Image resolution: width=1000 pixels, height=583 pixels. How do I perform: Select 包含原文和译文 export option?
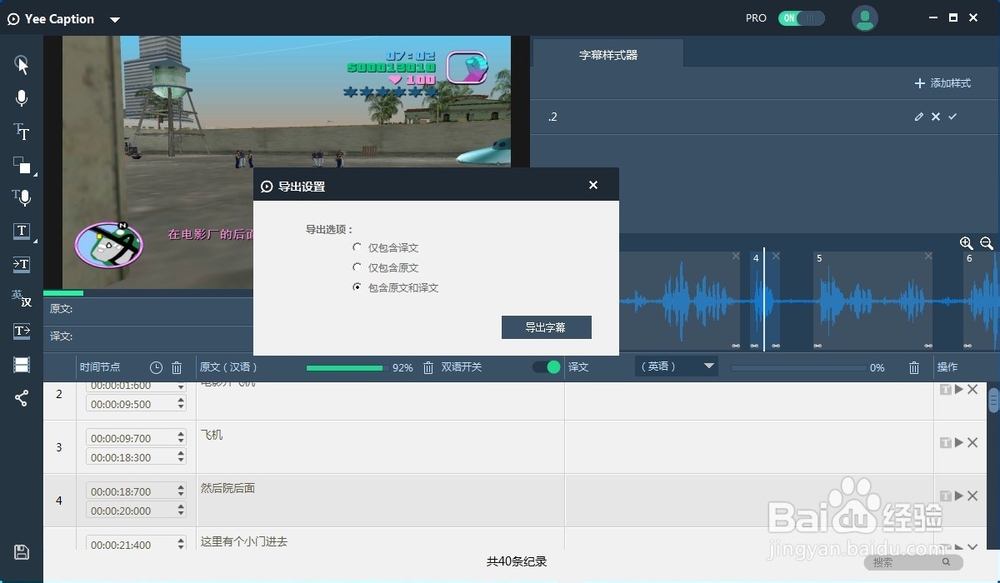tap(357, 287)
